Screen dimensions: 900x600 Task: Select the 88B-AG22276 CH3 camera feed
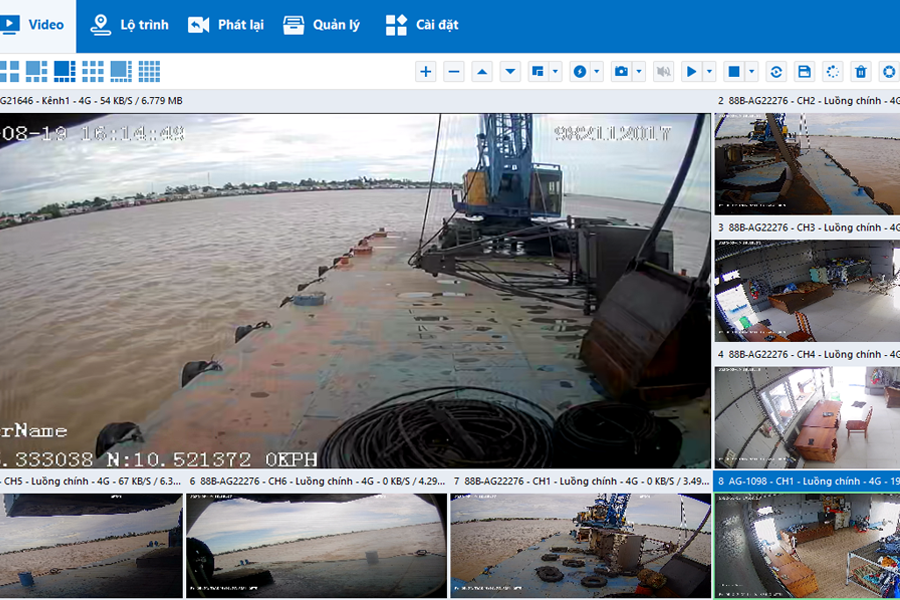(807, 290)
